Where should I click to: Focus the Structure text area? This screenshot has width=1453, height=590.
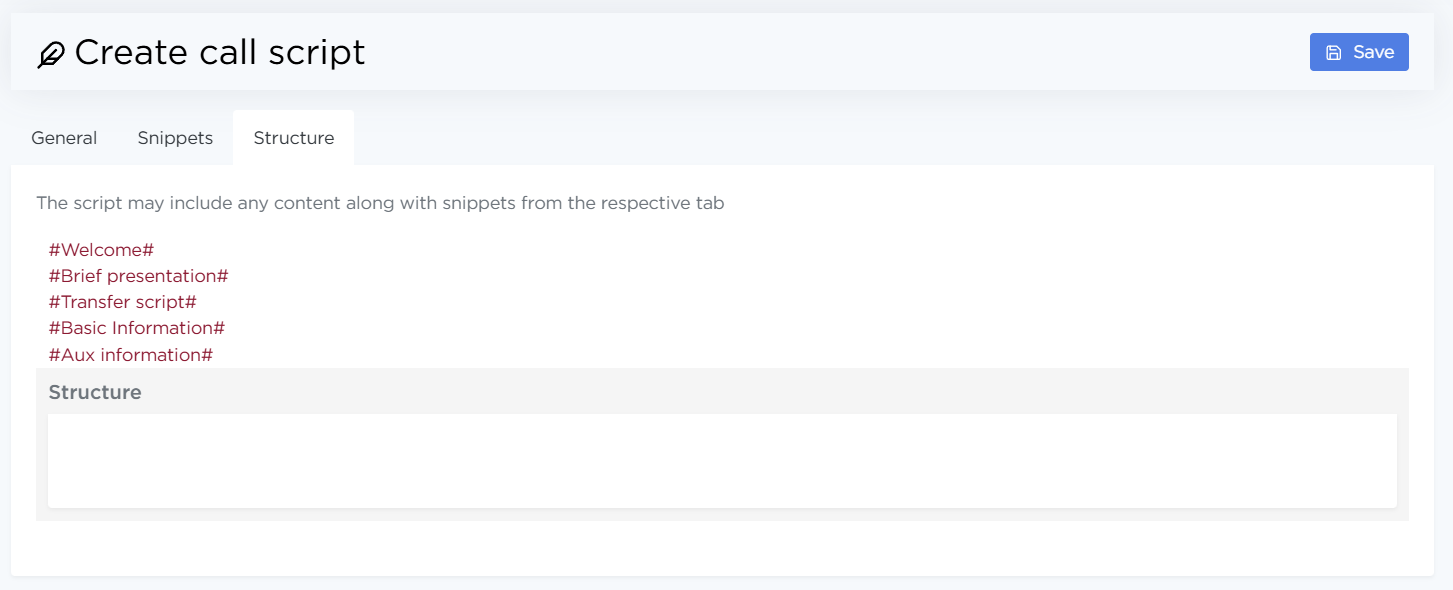(721, 461)
